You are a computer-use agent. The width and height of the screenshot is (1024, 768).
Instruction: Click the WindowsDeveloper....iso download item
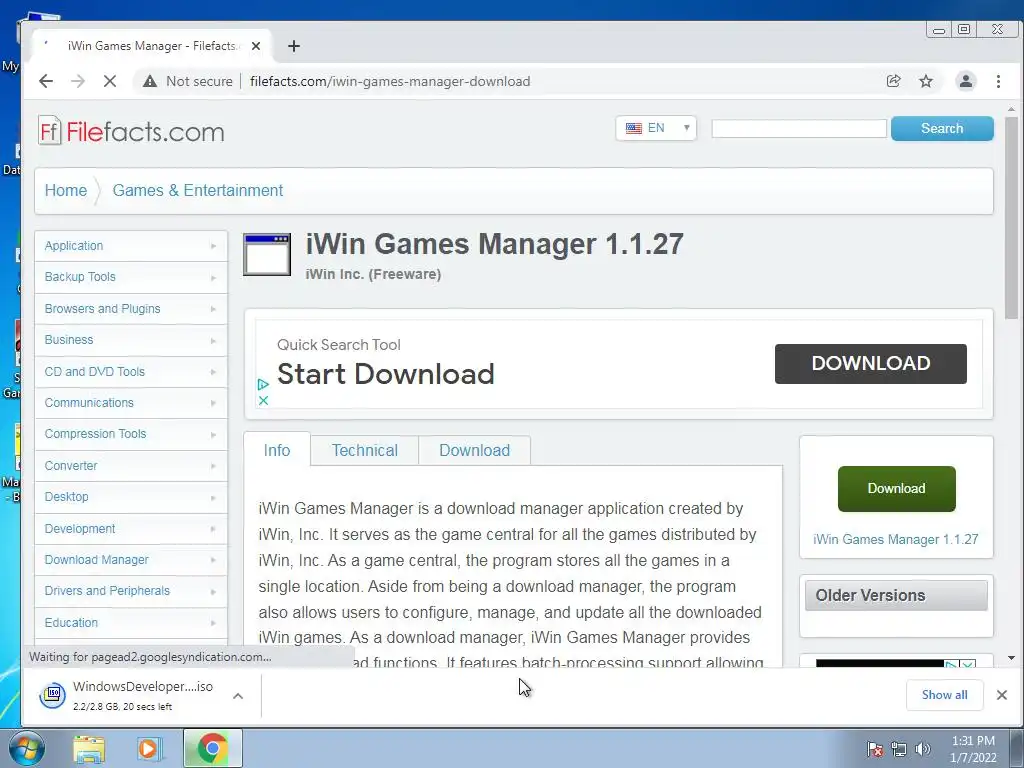coord(142,695)
